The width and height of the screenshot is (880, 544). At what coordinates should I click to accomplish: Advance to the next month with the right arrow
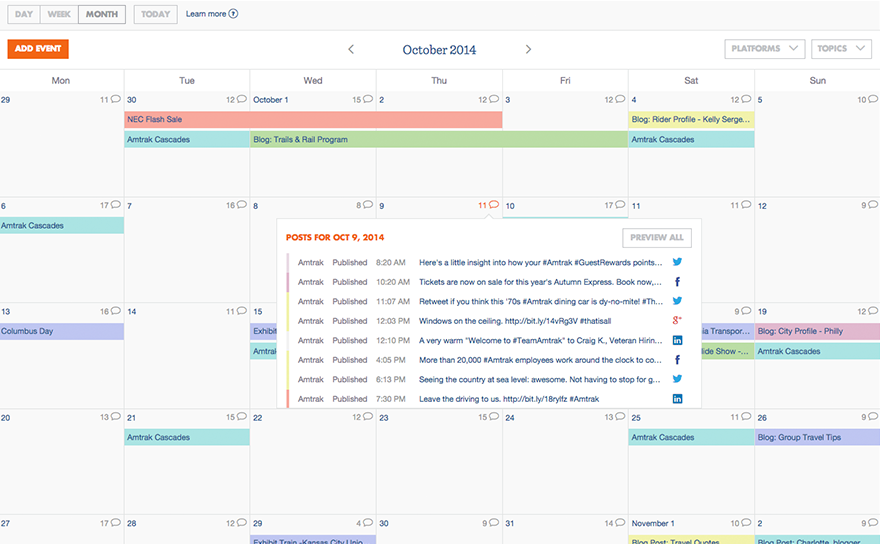click(528, 49)
